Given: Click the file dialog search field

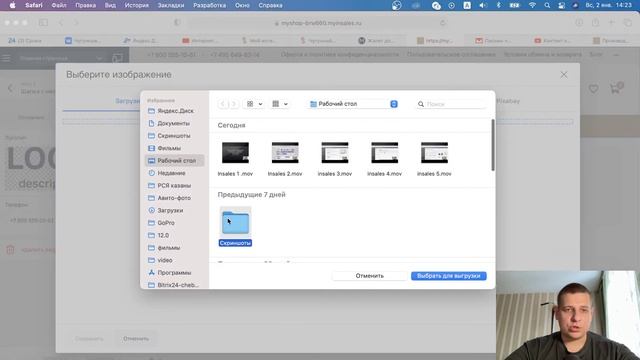Looking at the screenshot, I should 451,104.
